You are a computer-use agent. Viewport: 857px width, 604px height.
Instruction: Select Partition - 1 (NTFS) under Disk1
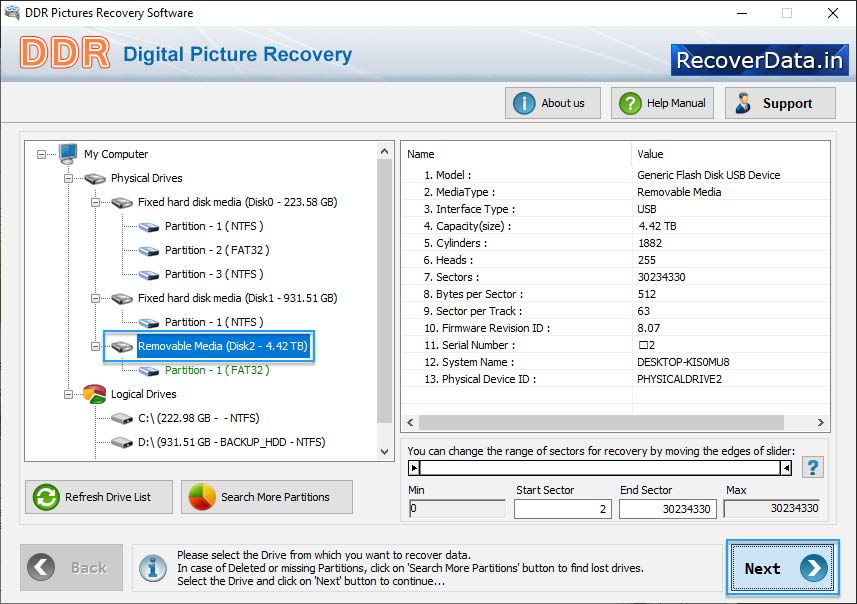click(214, 322)
